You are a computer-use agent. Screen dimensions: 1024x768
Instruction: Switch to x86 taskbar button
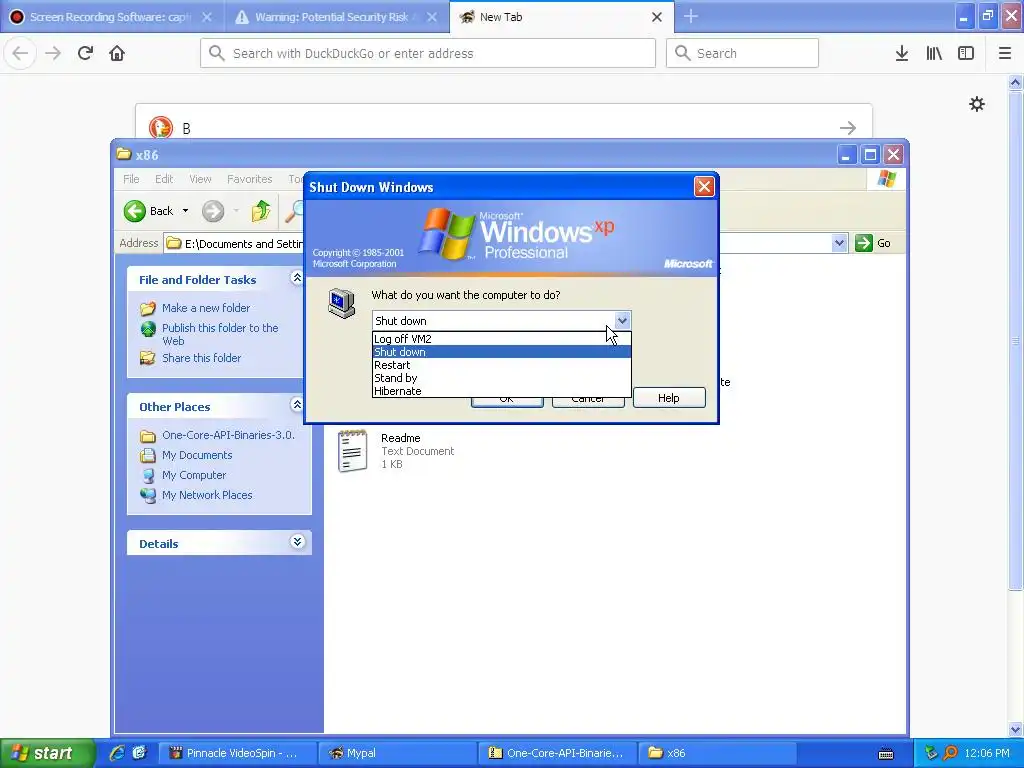(717, 753)
